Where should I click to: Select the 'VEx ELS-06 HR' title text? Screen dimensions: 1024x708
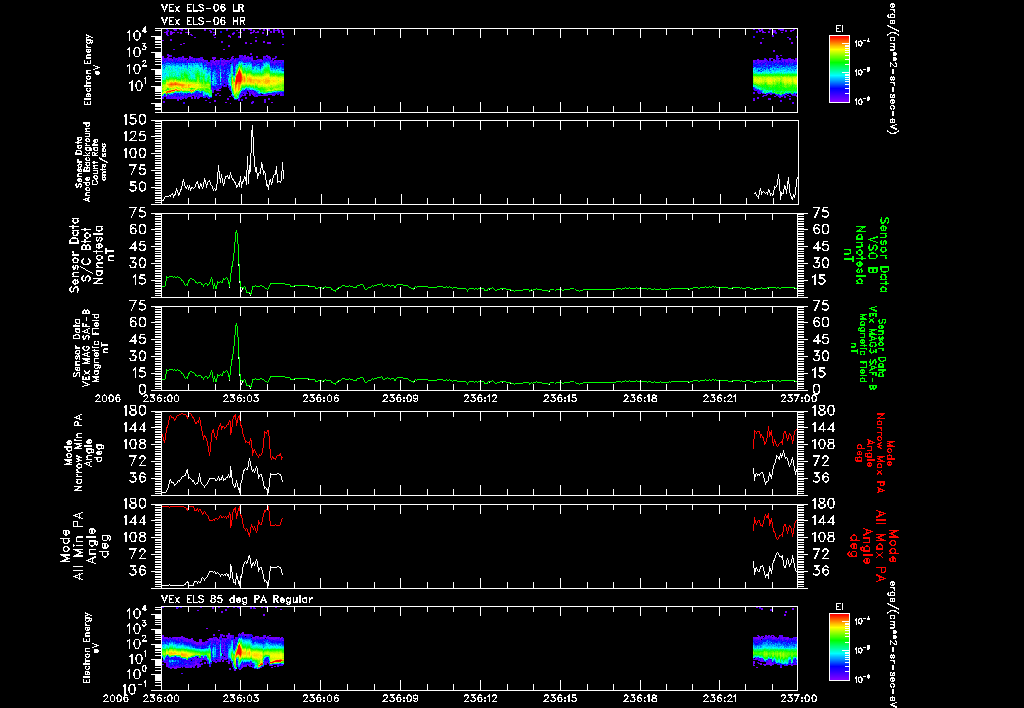(x=203, y=21)
